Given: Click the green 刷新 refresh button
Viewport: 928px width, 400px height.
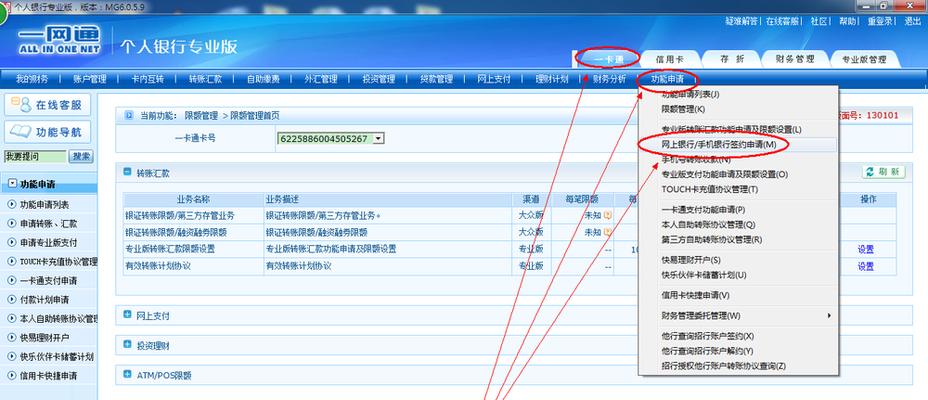Looking at the screenshot, I should 884,172.
